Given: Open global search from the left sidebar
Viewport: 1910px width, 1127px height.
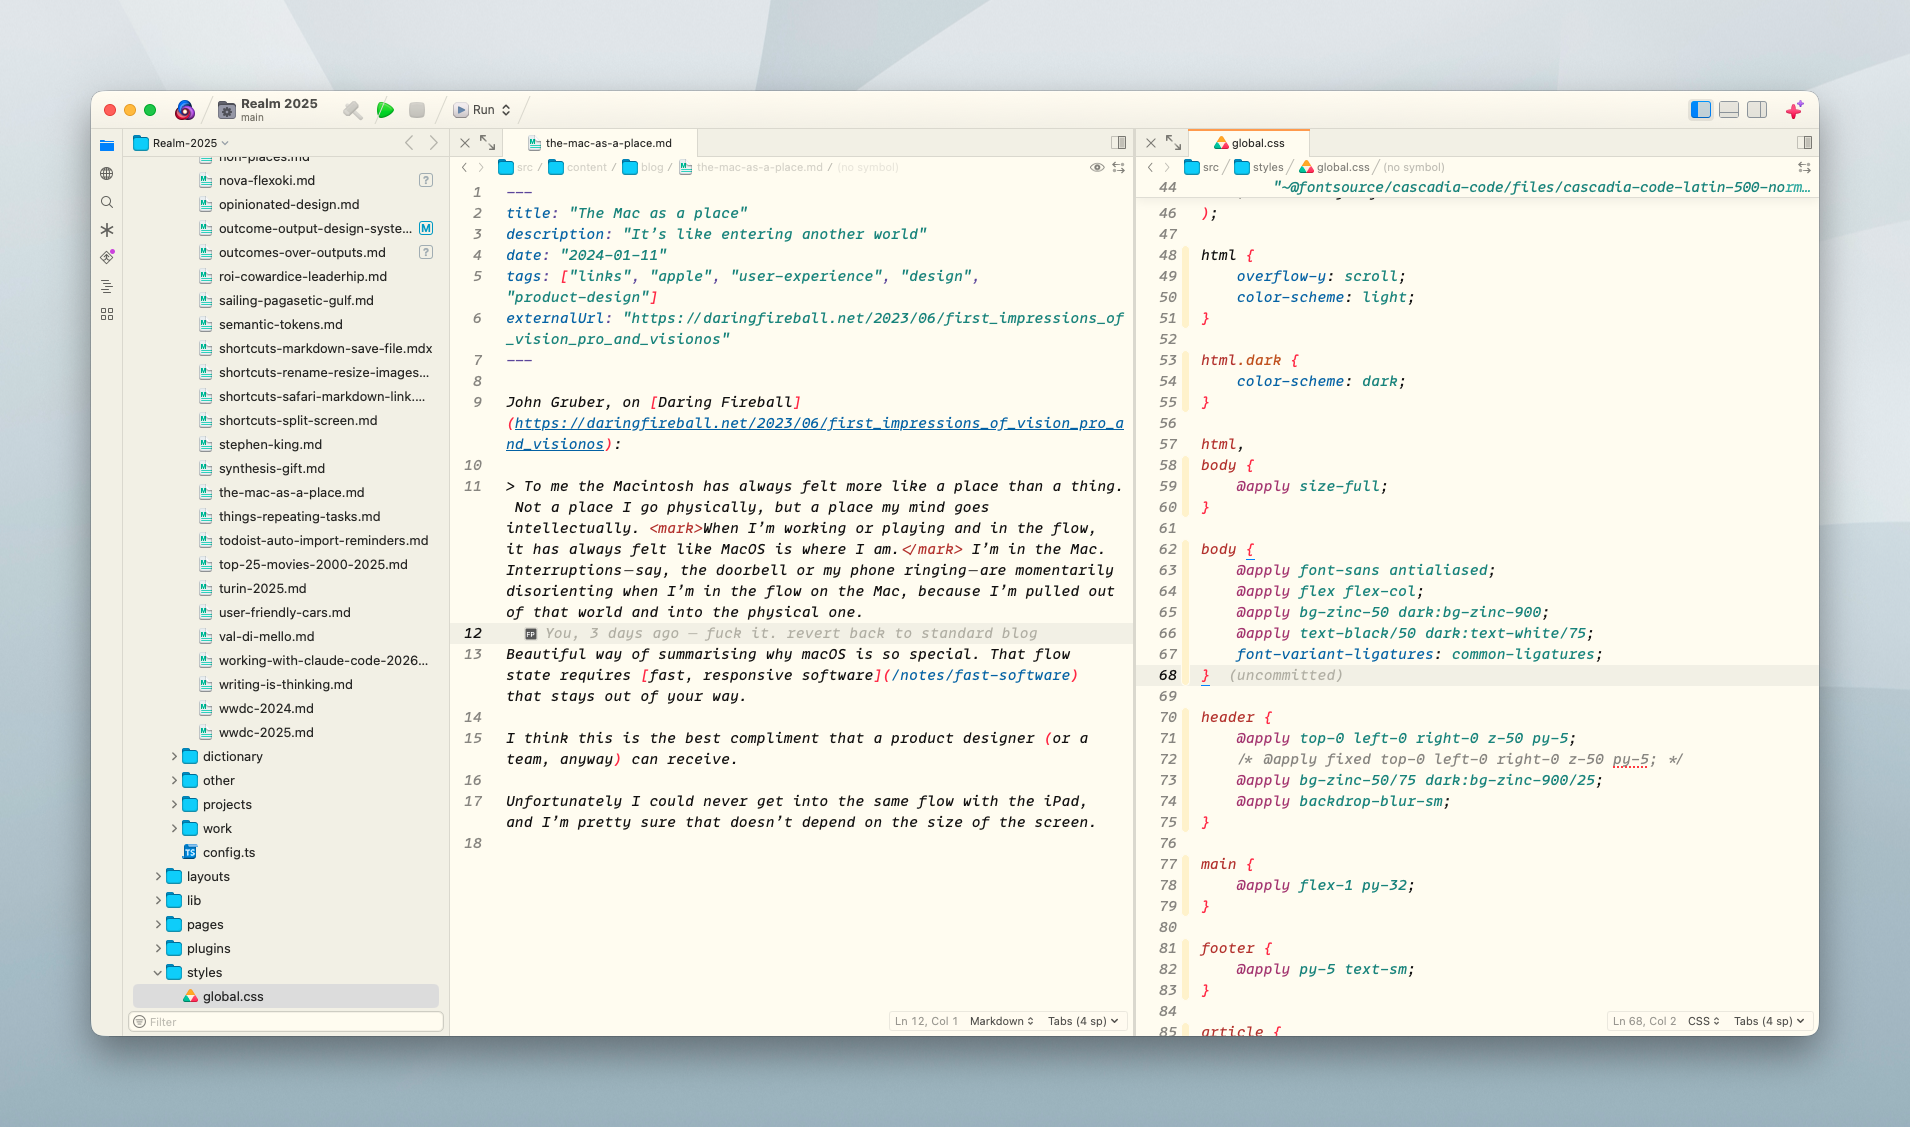Looking at the screenshot, I should pos(107,201).
